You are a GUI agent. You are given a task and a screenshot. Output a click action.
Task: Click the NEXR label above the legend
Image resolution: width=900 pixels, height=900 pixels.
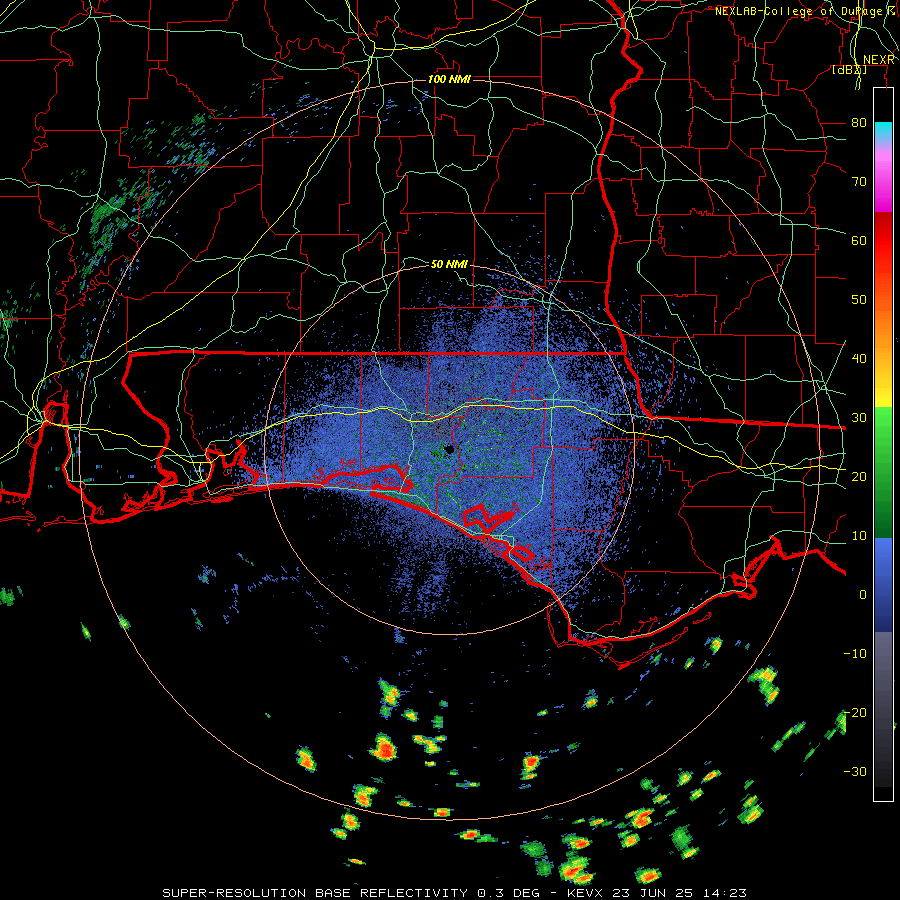(878, 60)
